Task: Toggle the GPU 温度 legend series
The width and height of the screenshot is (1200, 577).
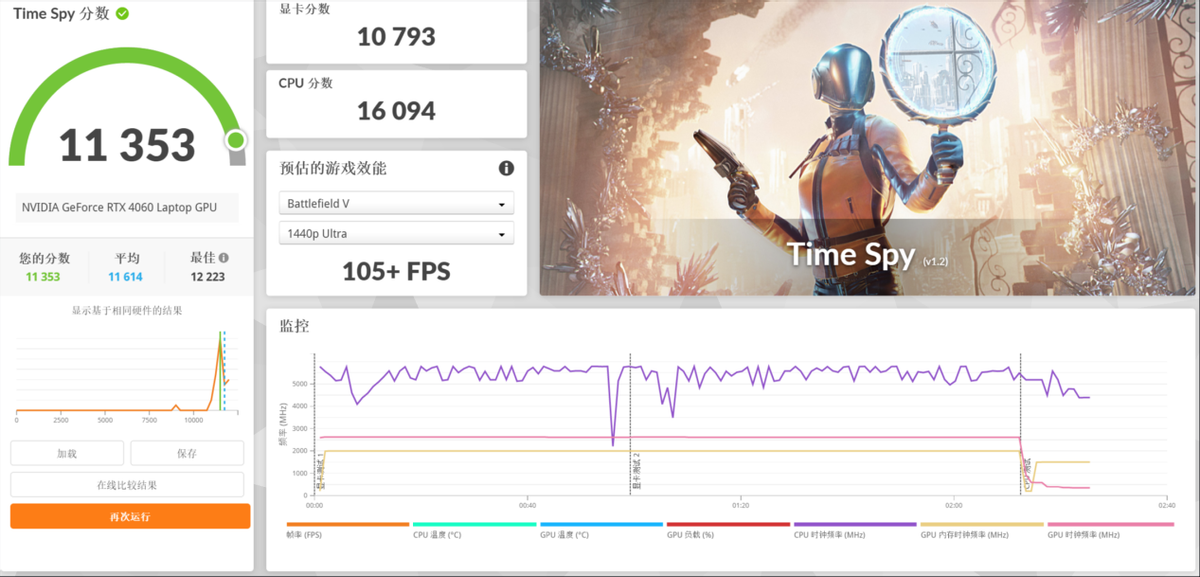Action: pyautogui.click(x=601, y=524)
